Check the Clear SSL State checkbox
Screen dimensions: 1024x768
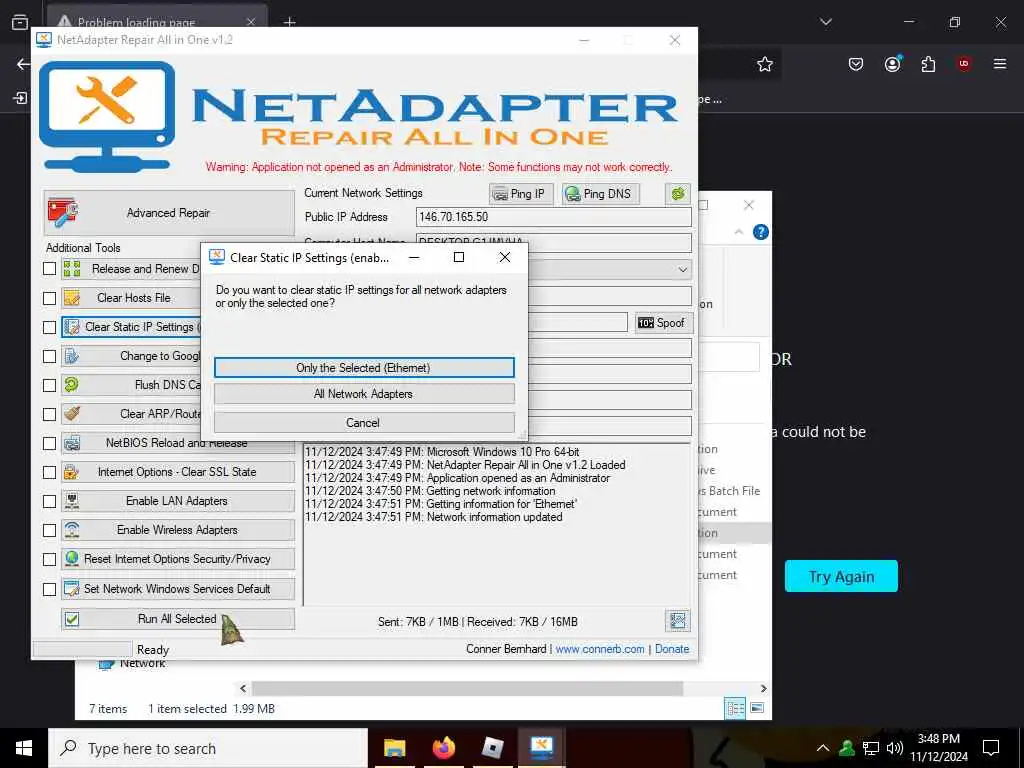click(x=50, y=472)
